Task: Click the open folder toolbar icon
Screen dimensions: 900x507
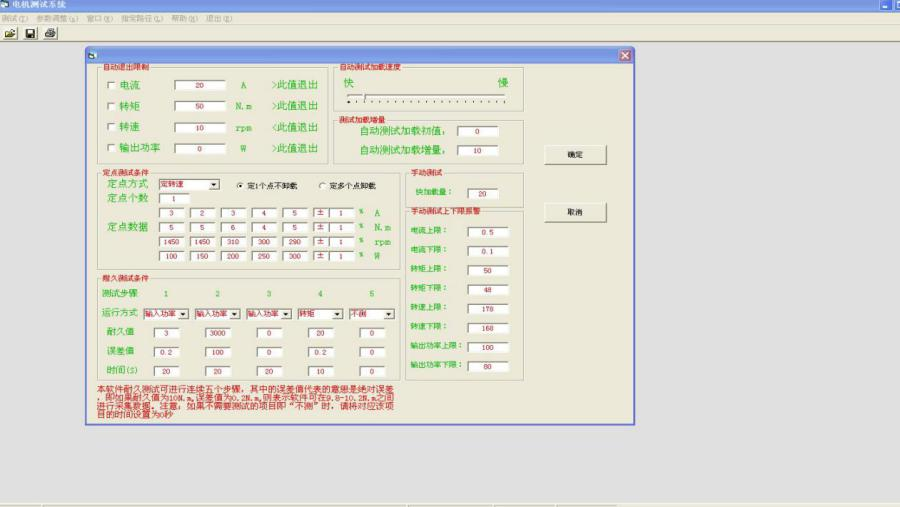Action: (x=10, y=33)
